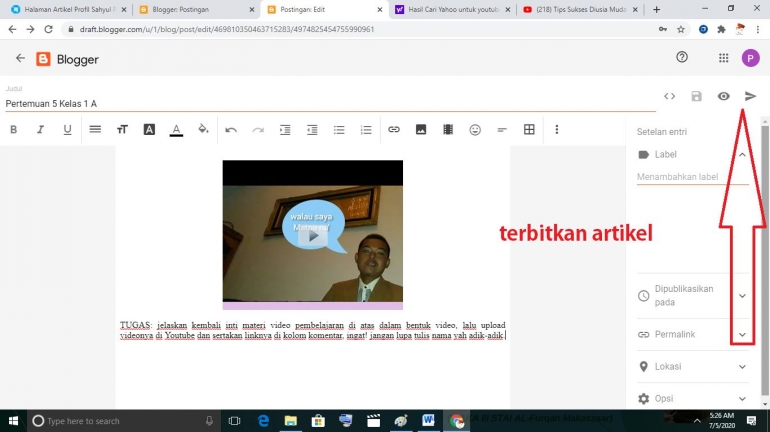Open Windows Start menu
Image resolution: width=770 pixels, height=432 pixels.
(13, 421)
